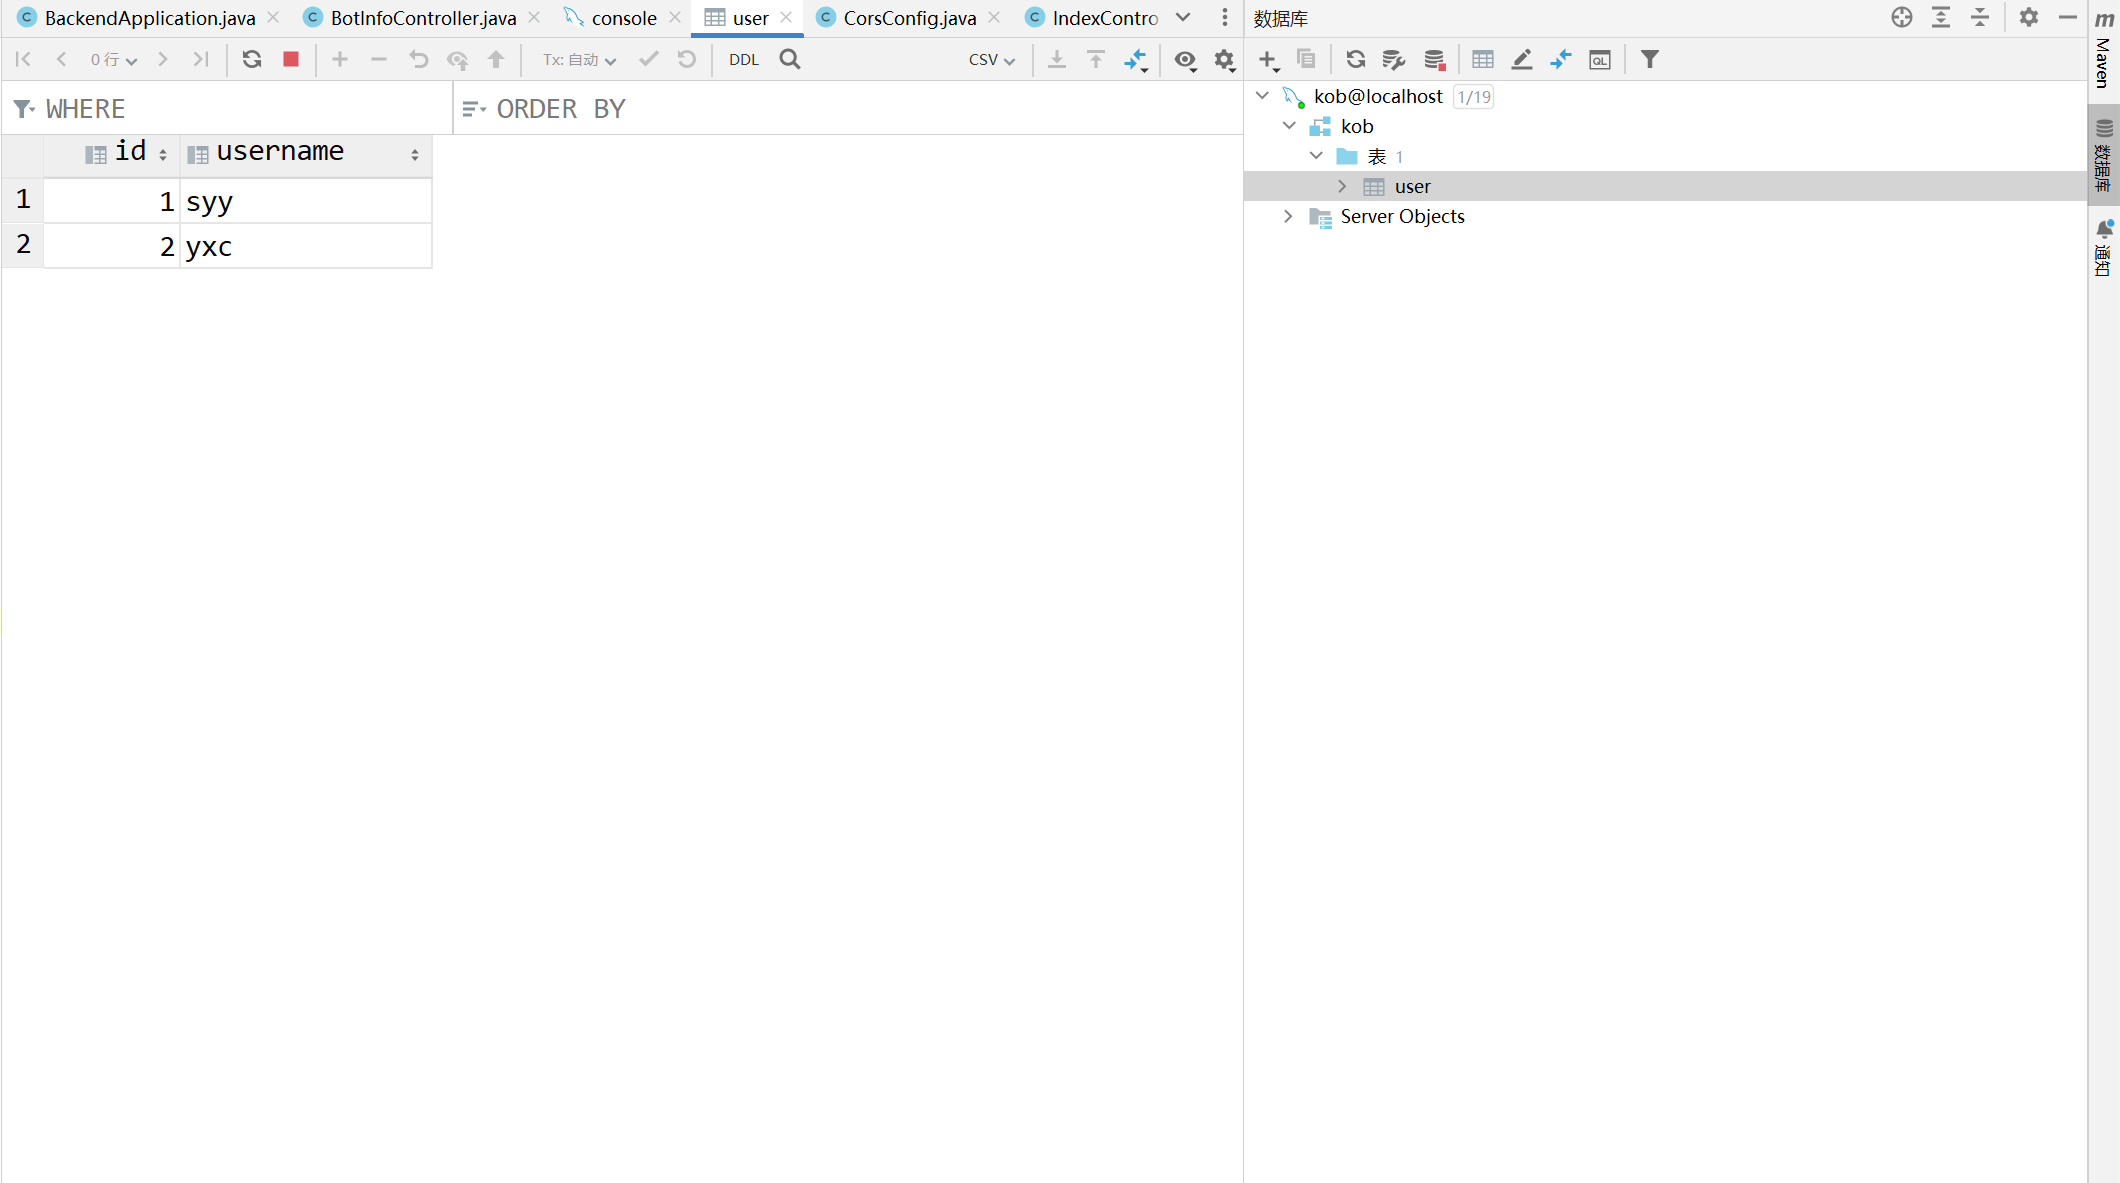This screenshot has width=2120, height=1183.
Task: Go to next page of results
Action: click(163, 60)
